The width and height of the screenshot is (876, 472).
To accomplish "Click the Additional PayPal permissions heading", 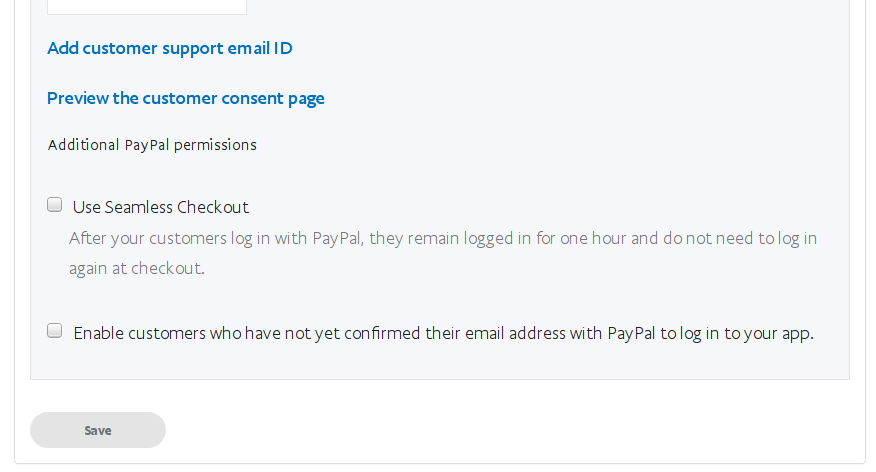I will pos(152,145).
